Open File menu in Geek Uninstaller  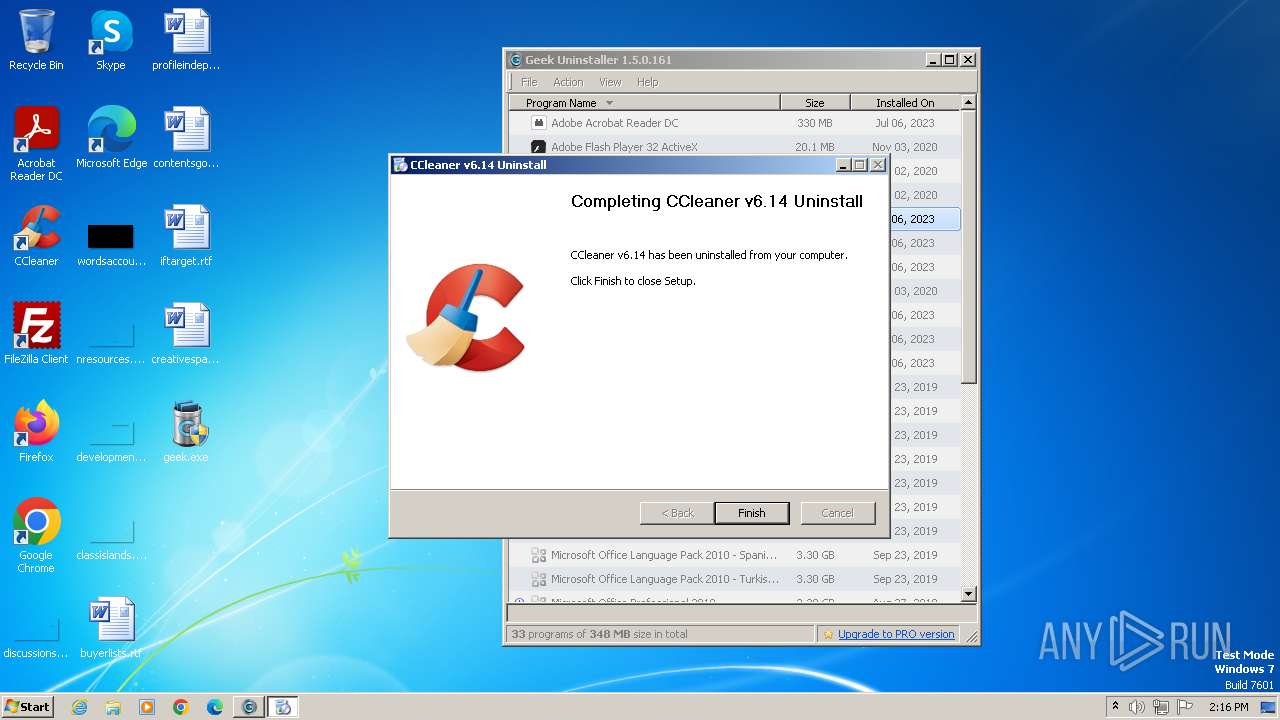[x=529, y=82]
